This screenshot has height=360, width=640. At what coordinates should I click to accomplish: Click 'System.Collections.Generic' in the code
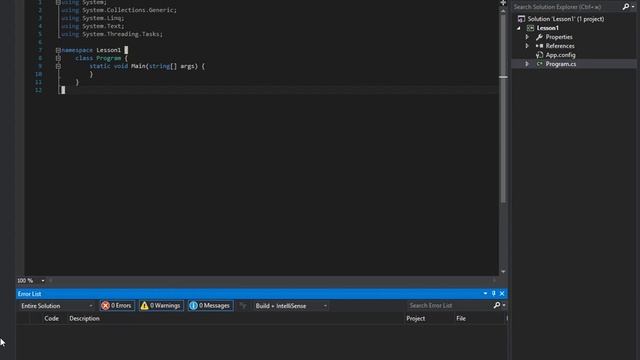pyautogui.click(x=128, y=10)
